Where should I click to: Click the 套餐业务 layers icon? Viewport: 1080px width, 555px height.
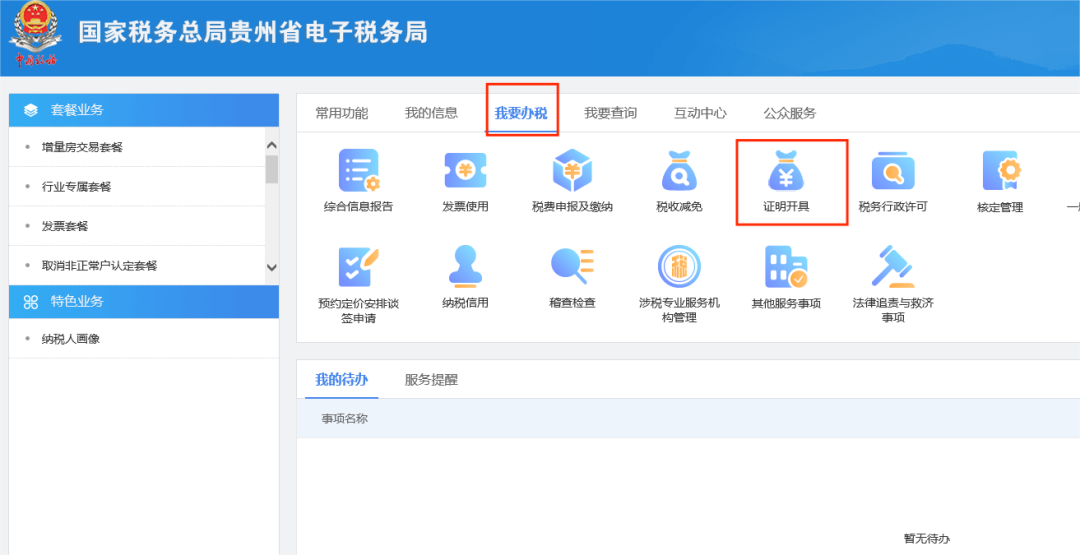pyautogui.click(x=30, y=110)
